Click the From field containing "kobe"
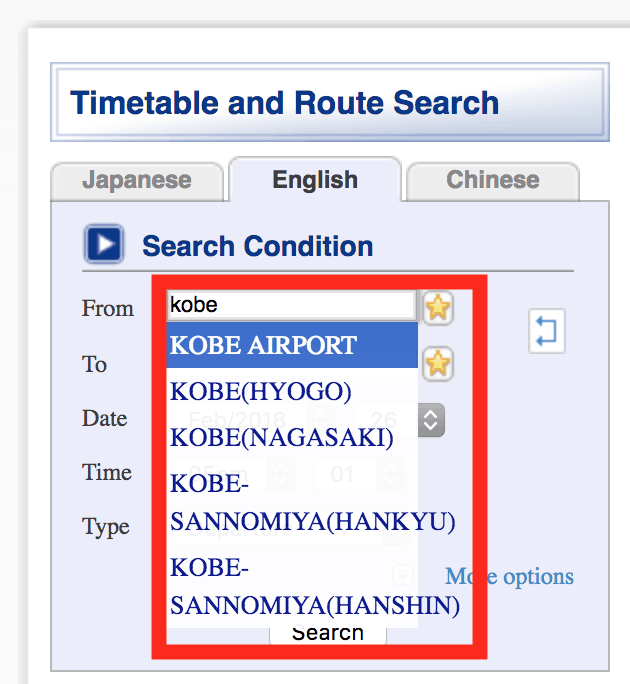 (x=290, y=305)
